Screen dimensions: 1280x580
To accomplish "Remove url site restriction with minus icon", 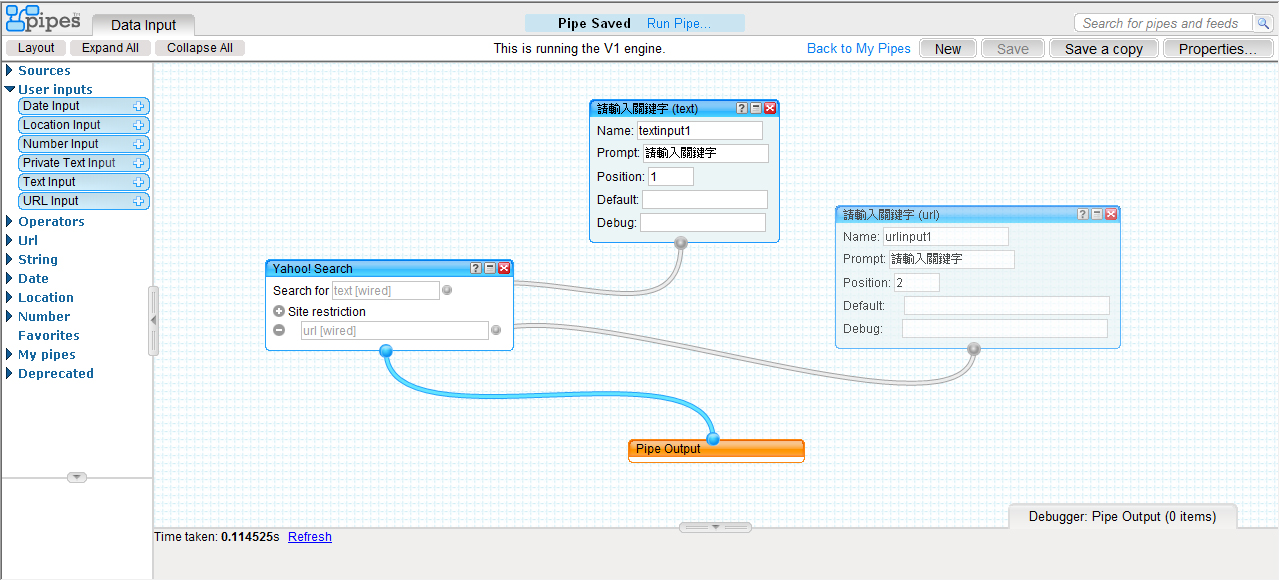I will (x=279, y=330).
